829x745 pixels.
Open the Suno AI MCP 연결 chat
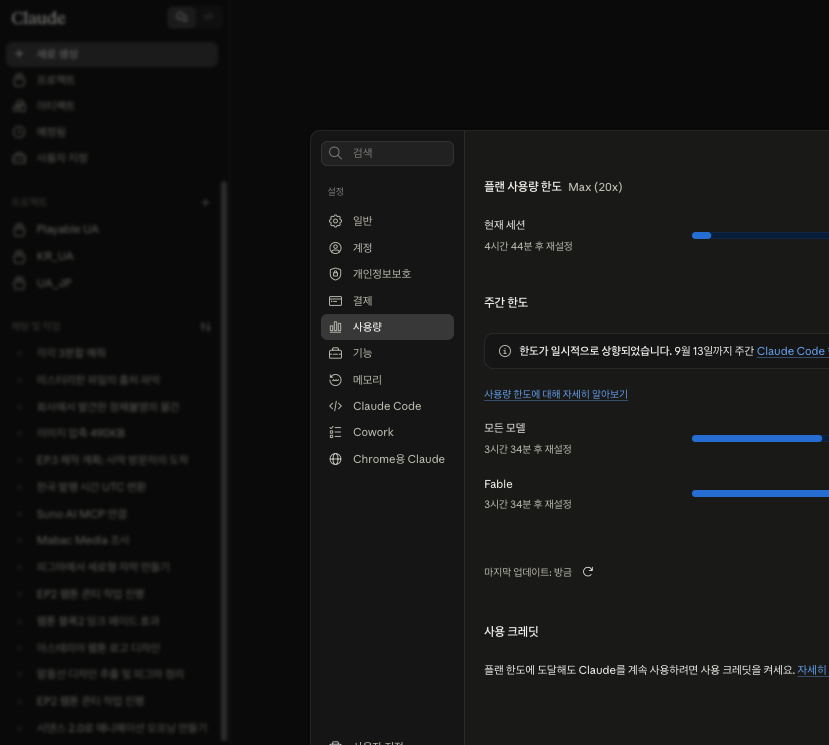(x=112, y=514)
